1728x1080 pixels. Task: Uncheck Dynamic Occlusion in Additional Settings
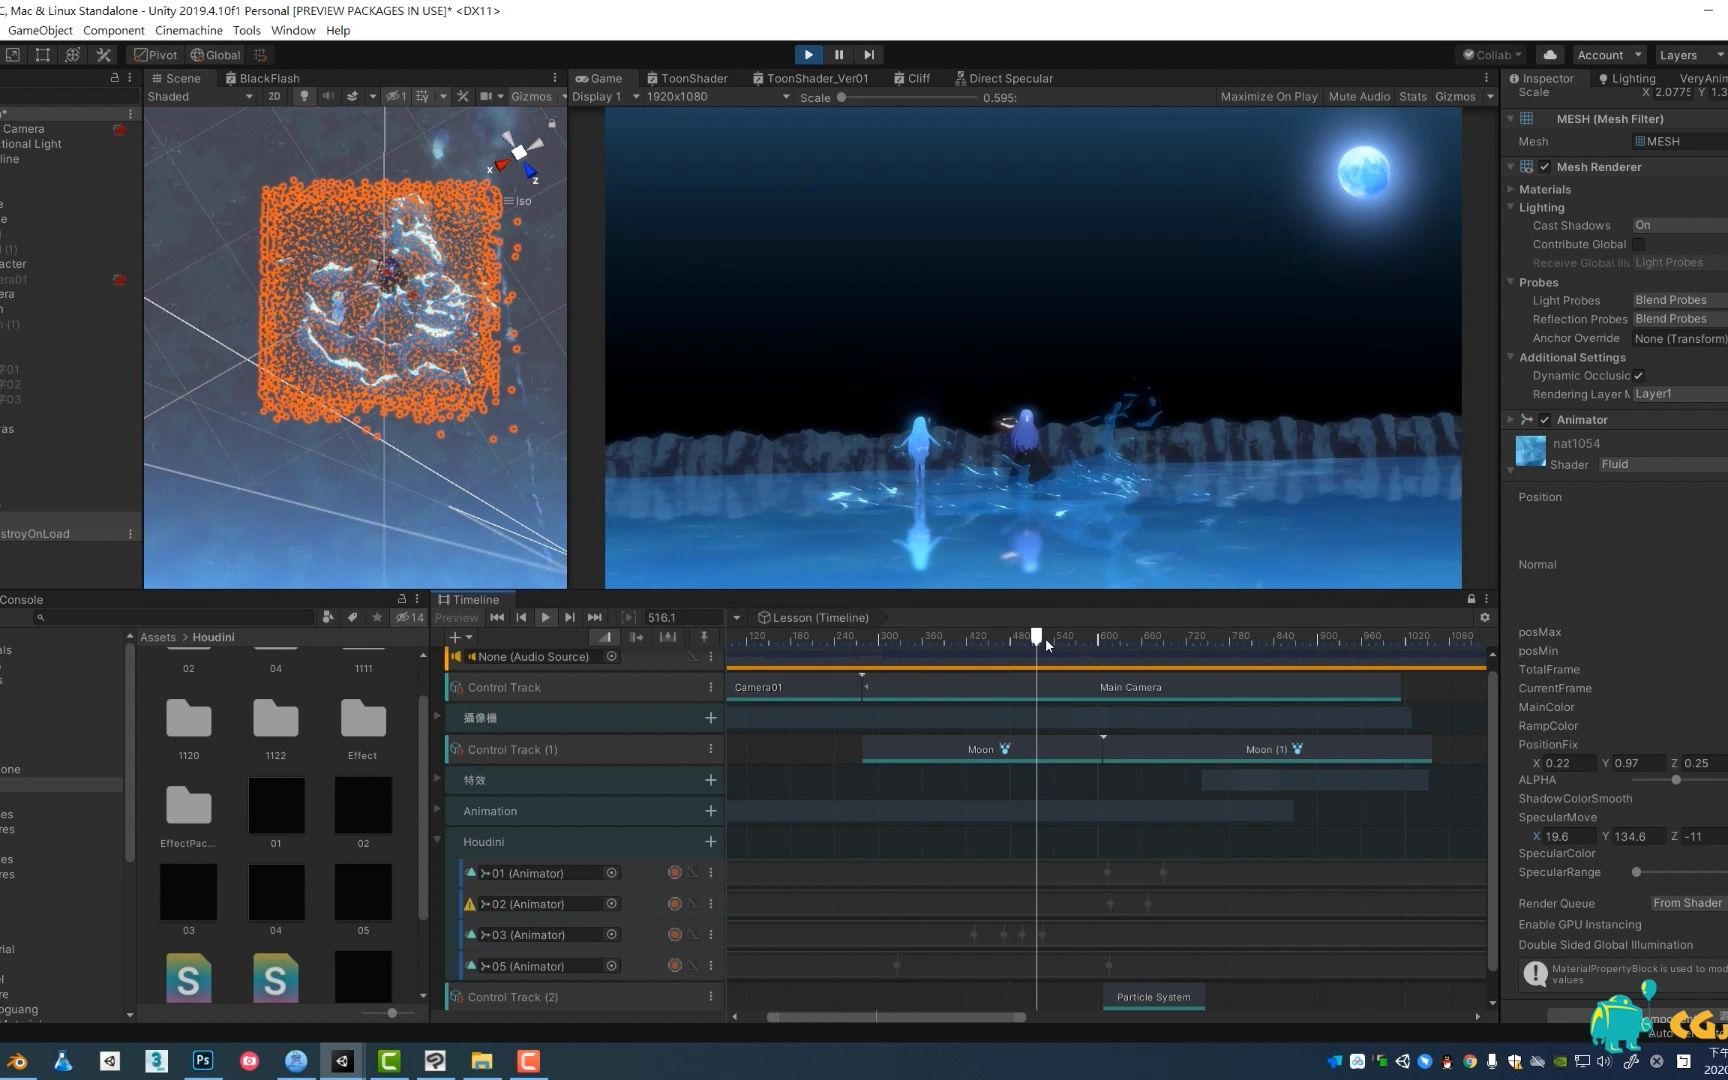tap(1638, 375)
